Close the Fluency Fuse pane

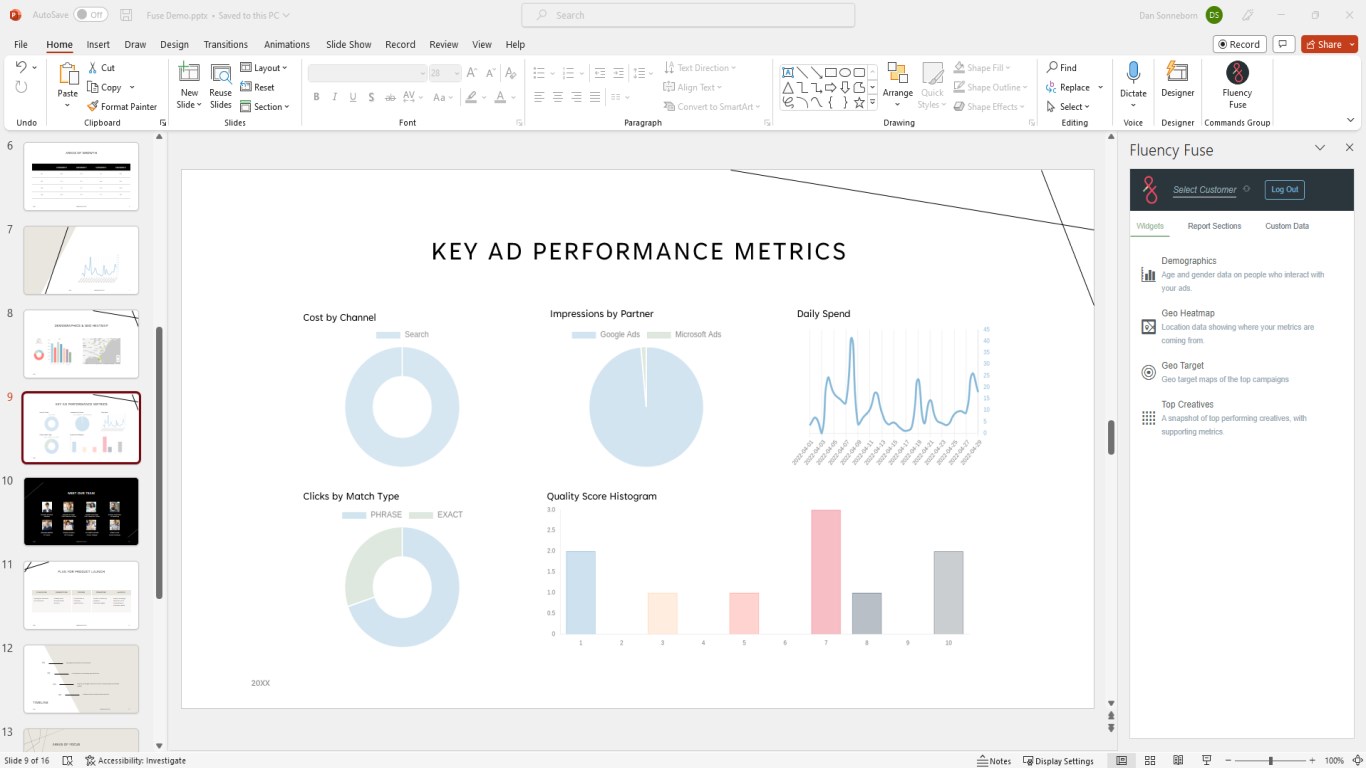1349,148
